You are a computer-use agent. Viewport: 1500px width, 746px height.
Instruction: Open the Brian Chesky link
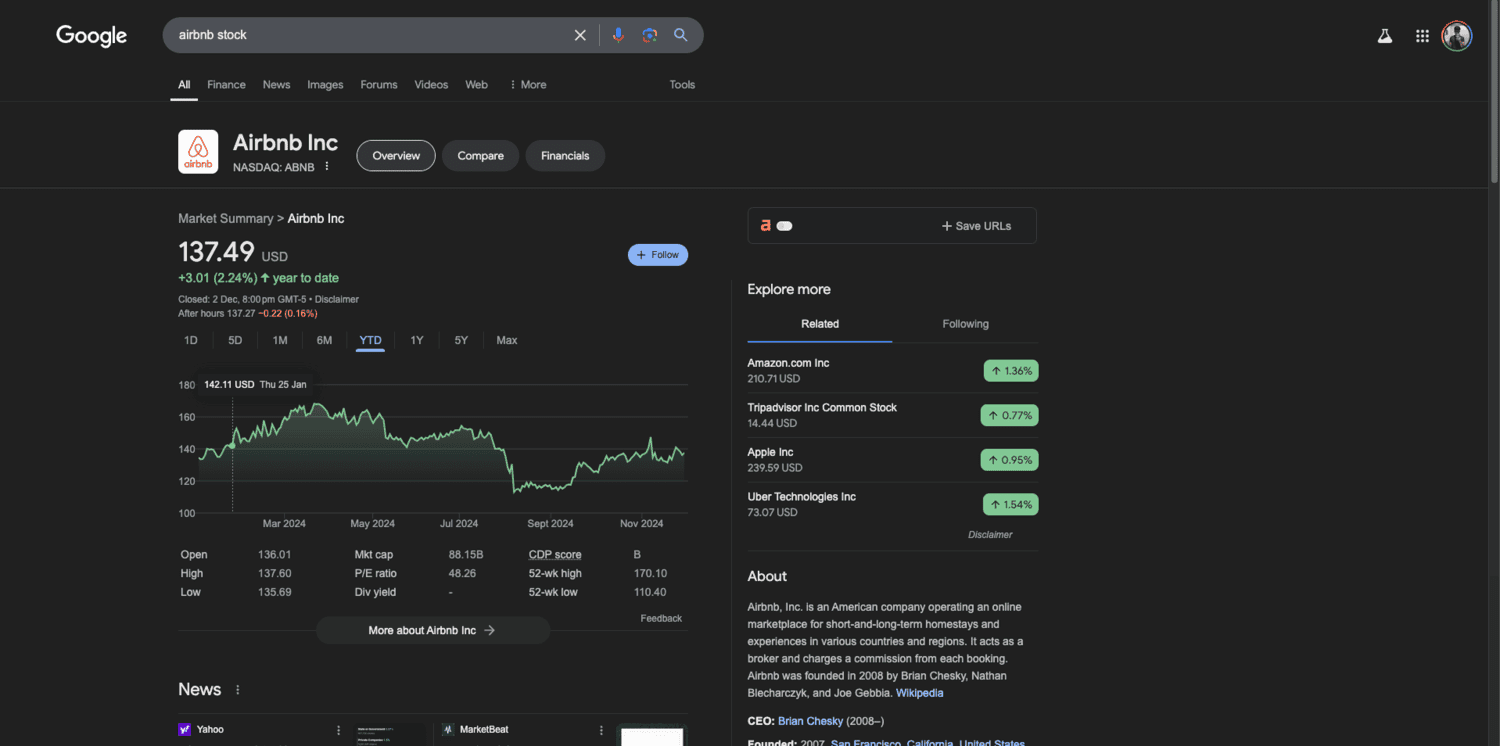811,721
